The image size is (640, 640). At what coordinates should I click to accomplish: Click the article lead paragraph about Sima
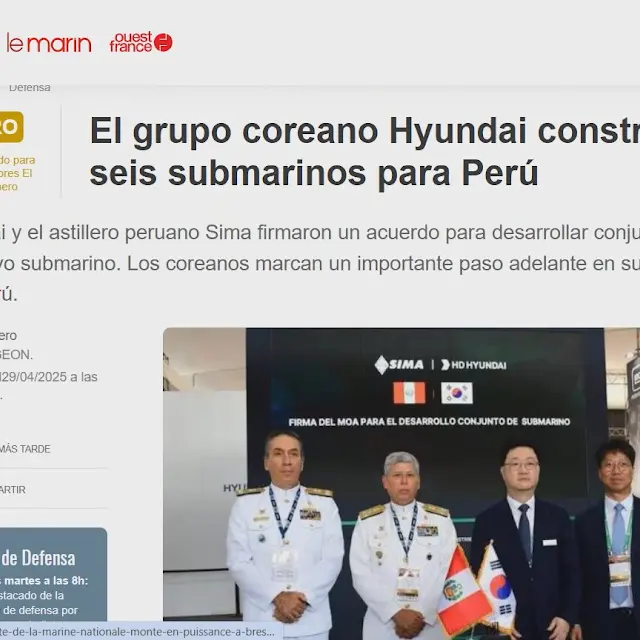[x=320, y=263]
